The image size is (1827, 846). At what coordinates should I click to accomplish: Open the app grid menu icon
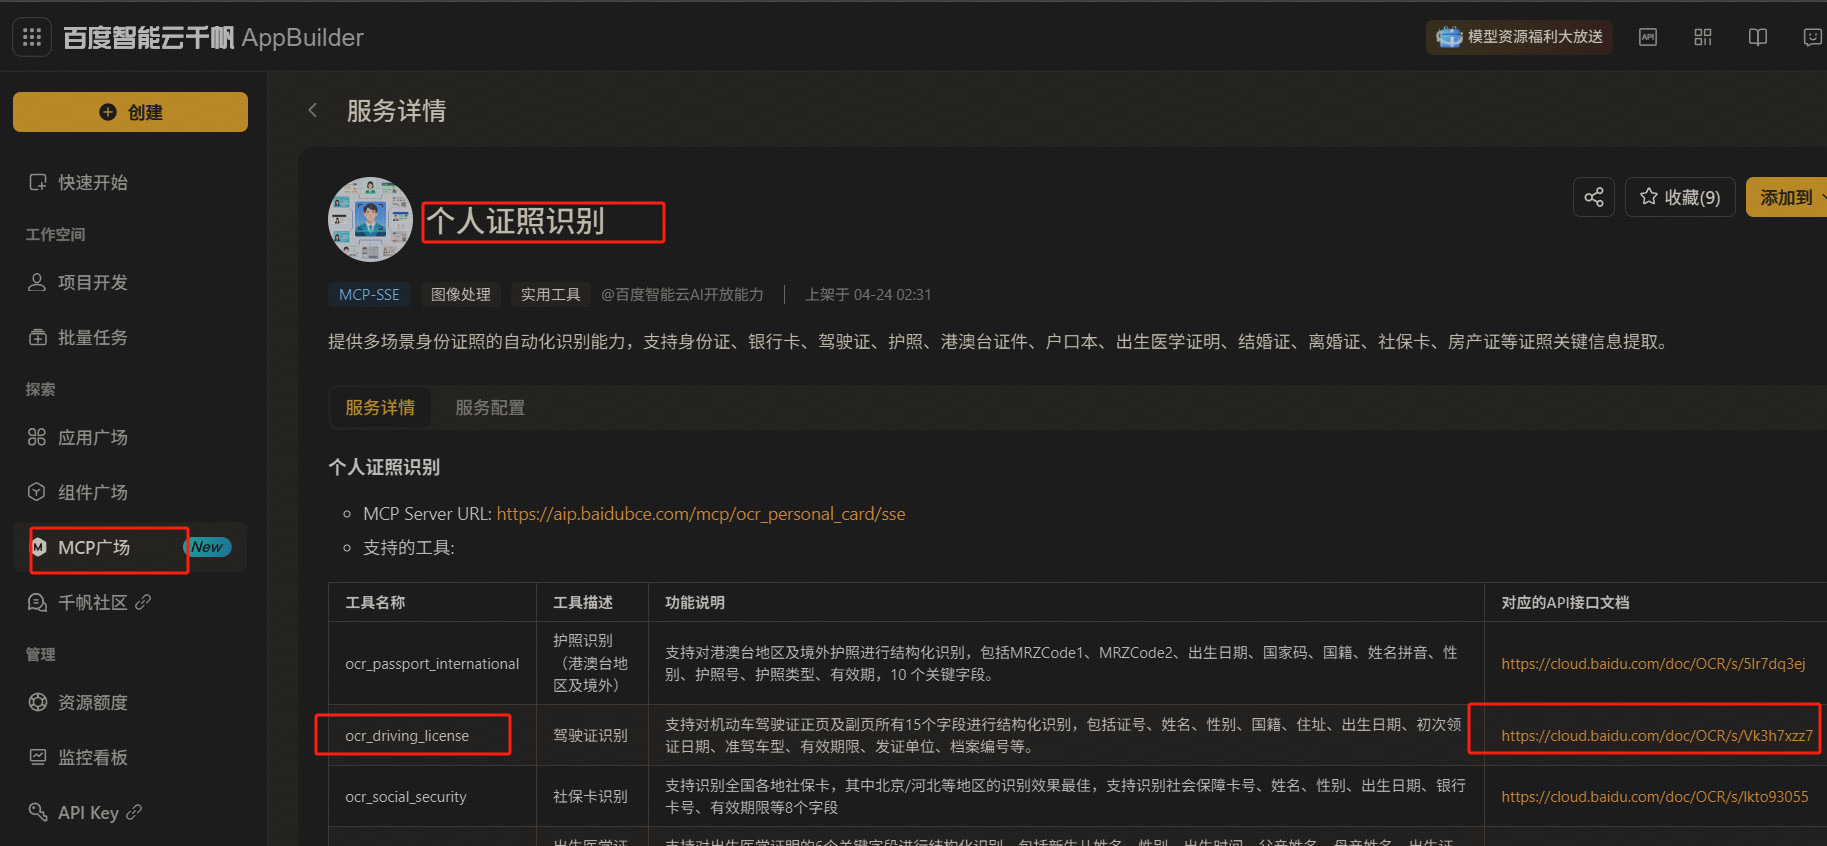click(x=32, y=37)
